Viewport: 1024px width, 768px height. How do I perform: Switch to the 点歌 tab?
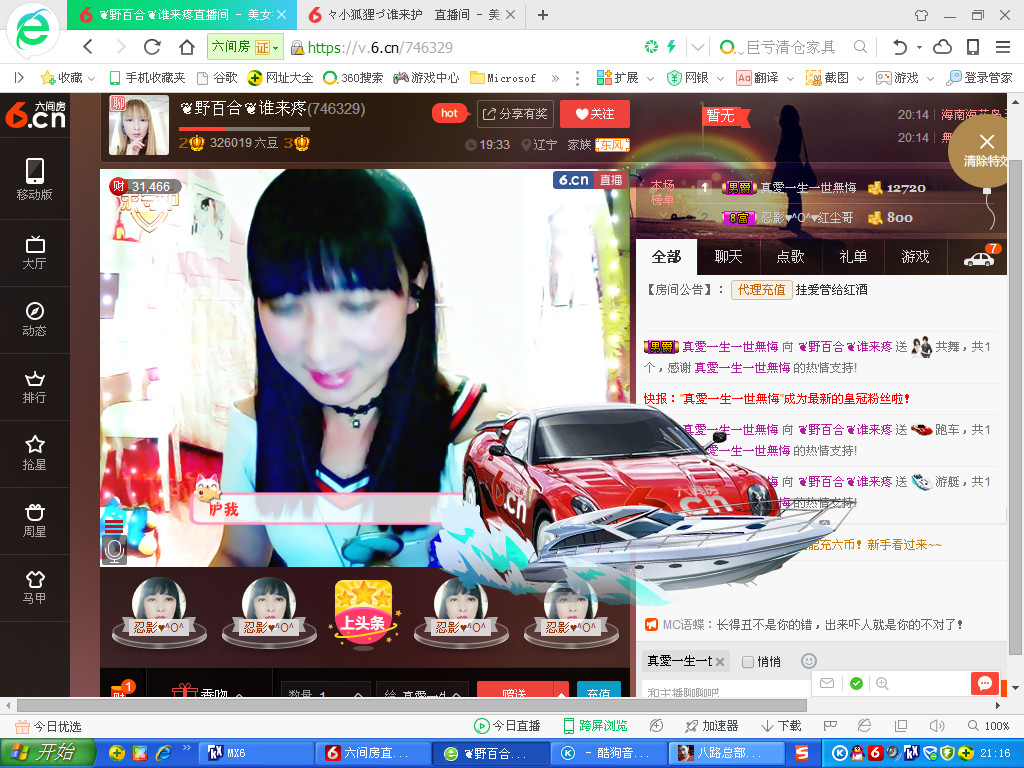(x=790, y=257)
